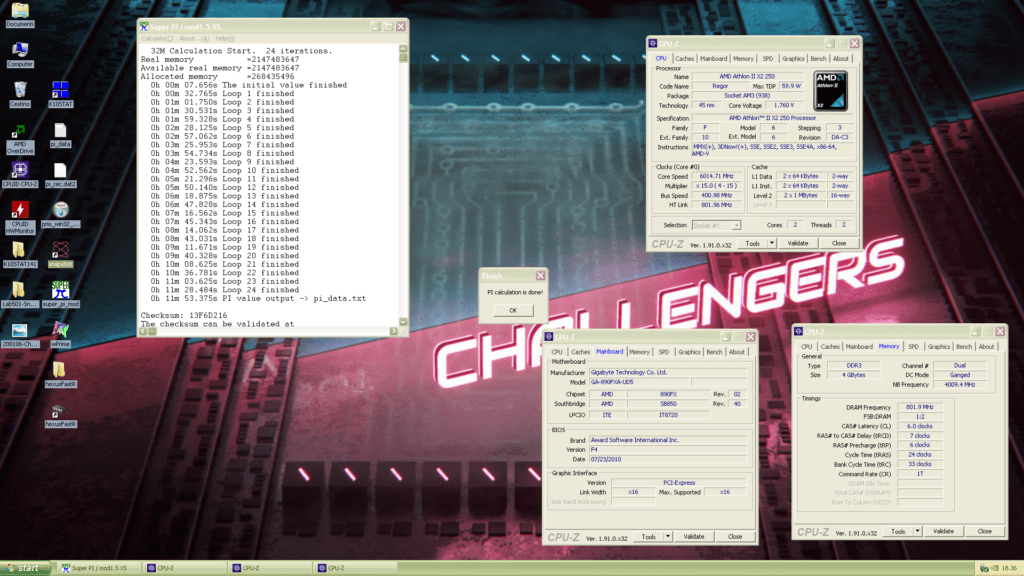
Task: Open Memory tab in Mainboard CPU-Z window
Action: (x=639, y=352)
